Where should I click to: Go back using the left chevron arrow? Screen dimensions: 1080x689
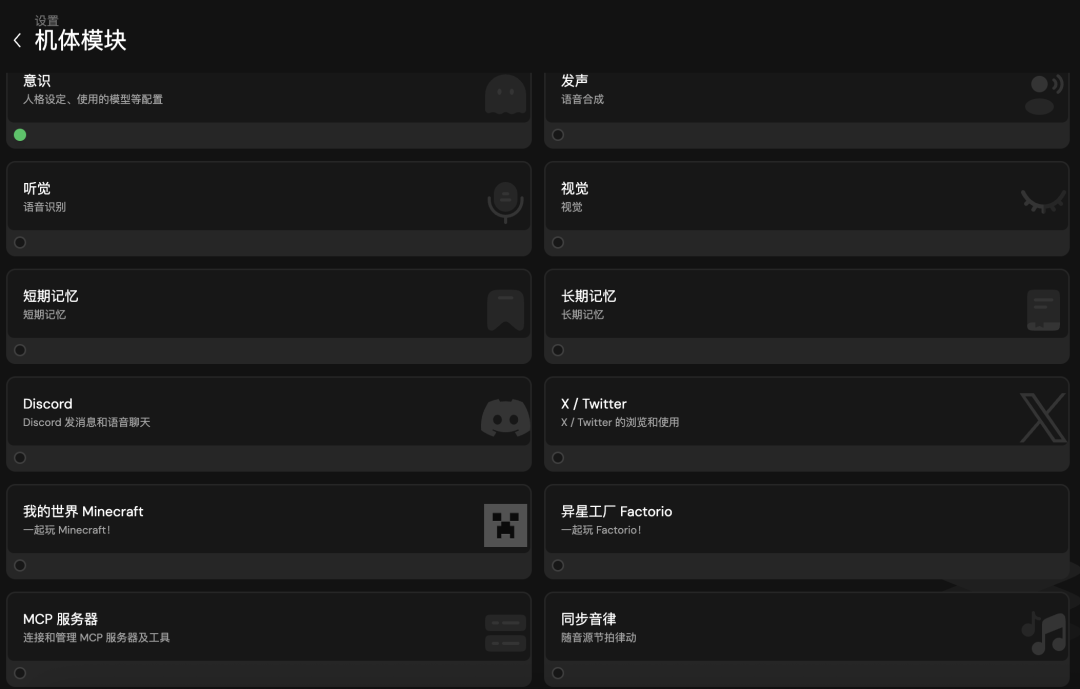[x=17, y=41]
